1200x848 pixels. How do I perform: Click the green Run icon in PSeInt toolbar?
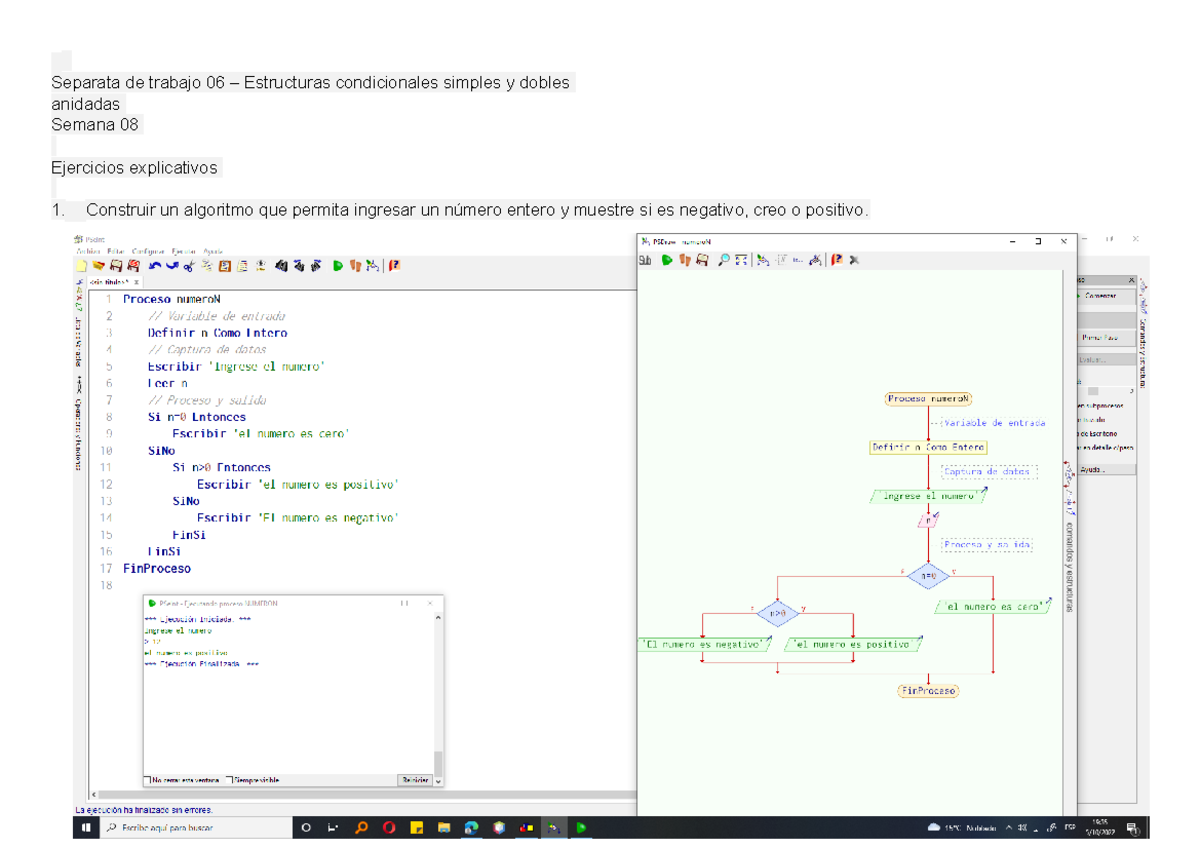(x=338, y=266)
